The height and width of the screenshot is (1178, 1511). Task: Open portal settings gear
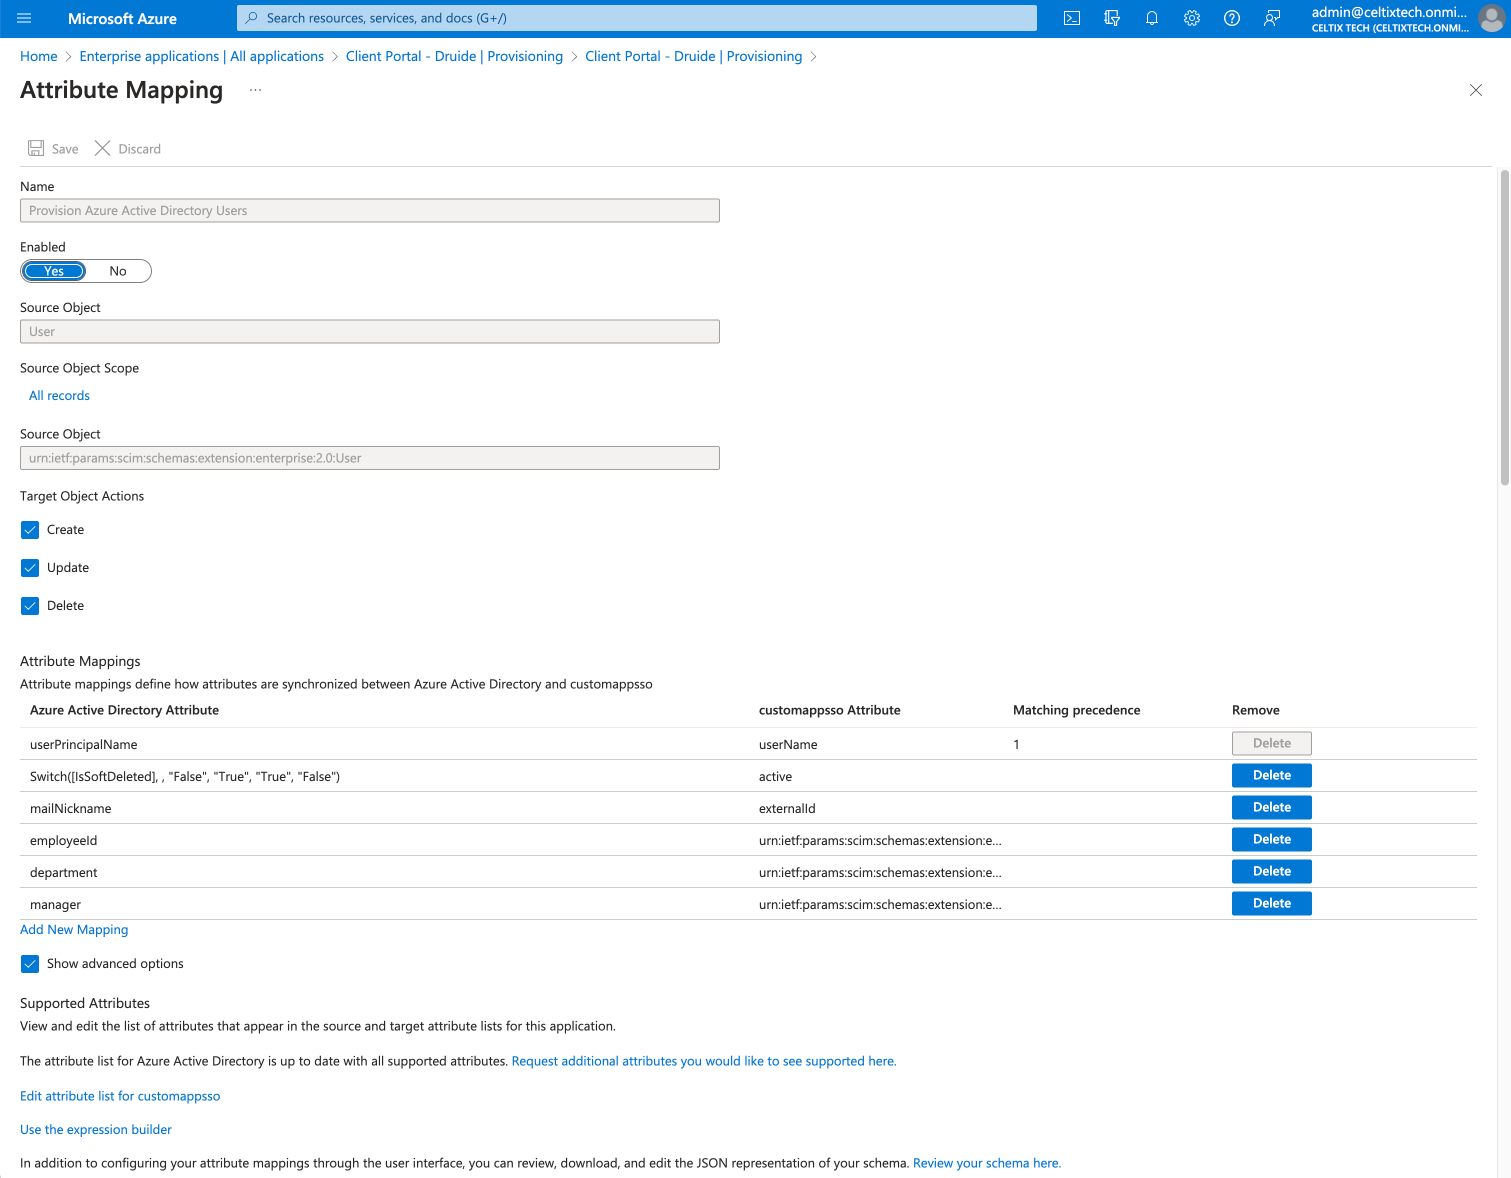coord(1192,18)
